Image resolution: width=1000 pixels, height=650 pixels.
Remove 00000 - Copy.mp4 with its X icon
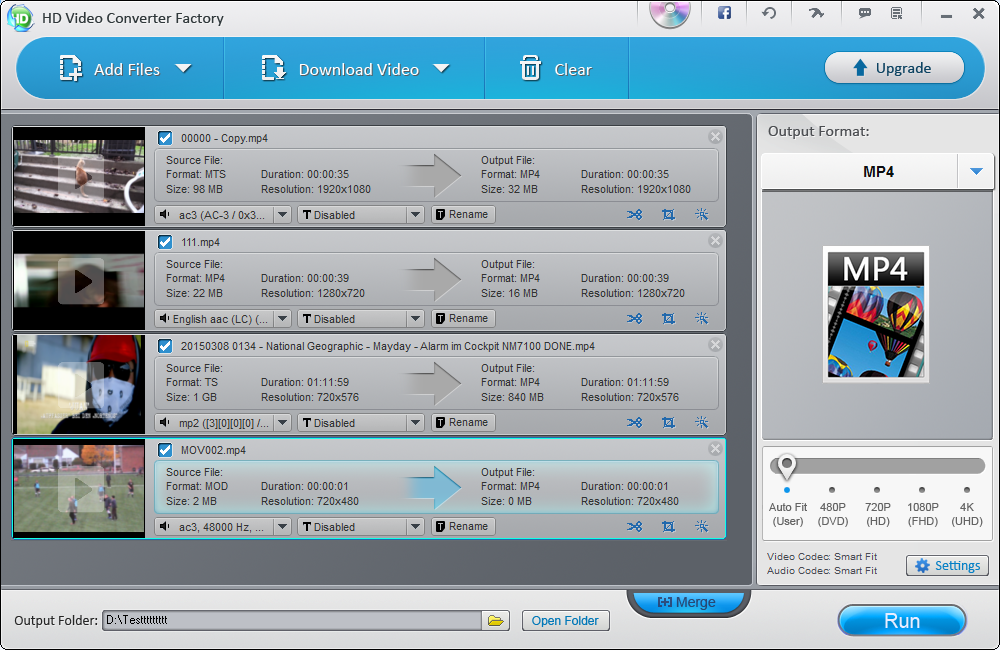pos(715,137)
